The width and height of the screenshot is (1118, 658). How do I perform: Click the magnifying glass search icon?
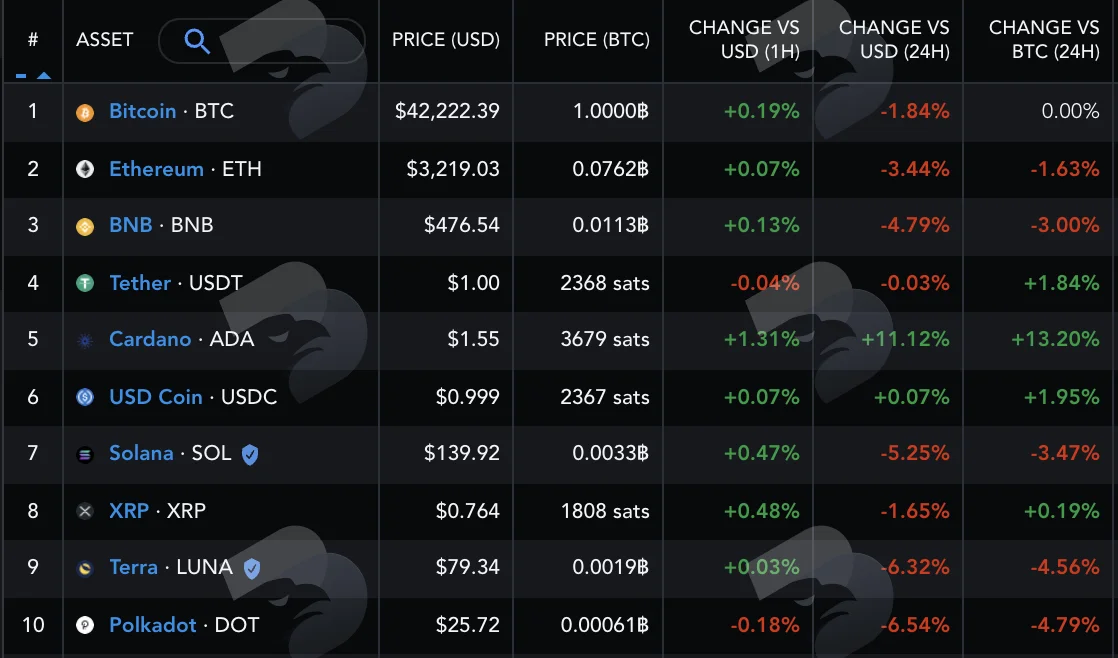tap(197, 41)
